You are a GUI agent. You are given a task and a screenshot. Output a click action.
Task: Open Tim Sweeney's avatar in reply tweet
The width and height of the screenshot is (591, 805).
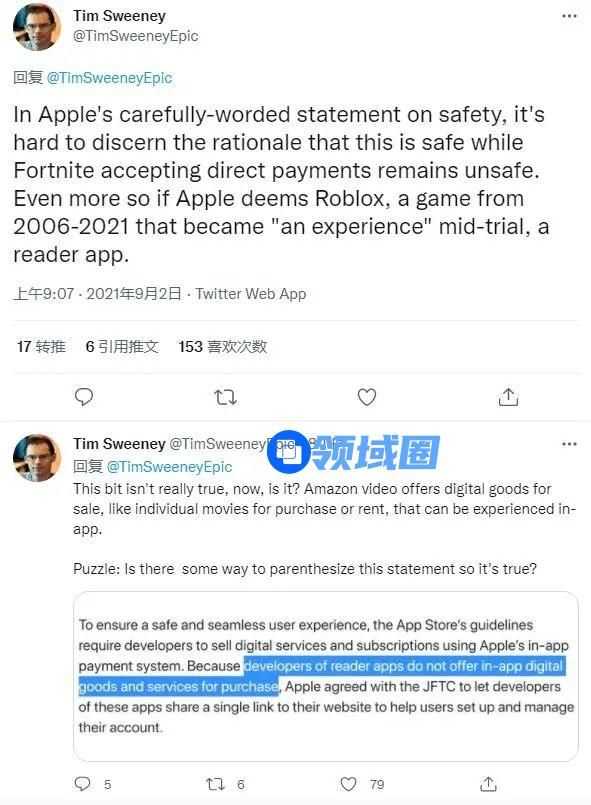click(37, 457)
